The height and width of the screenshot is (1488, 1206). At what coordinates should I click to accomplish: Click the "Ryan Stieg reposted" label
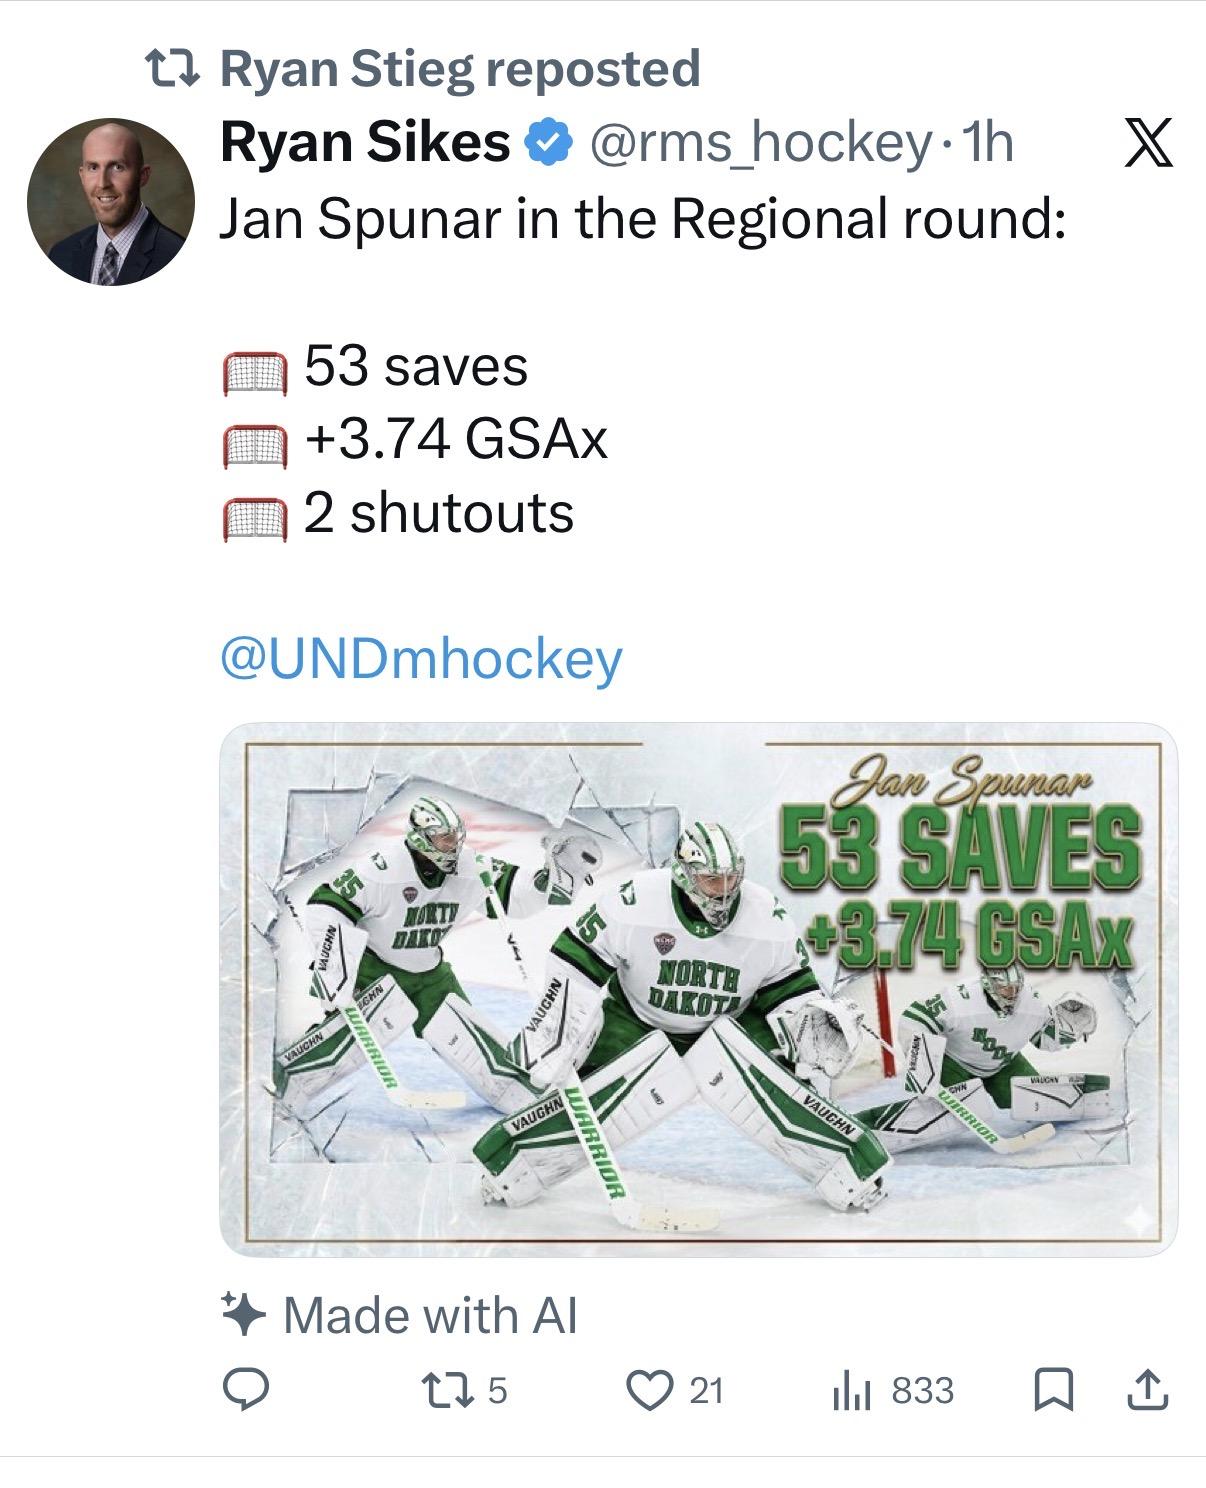(x=459, y=68)
